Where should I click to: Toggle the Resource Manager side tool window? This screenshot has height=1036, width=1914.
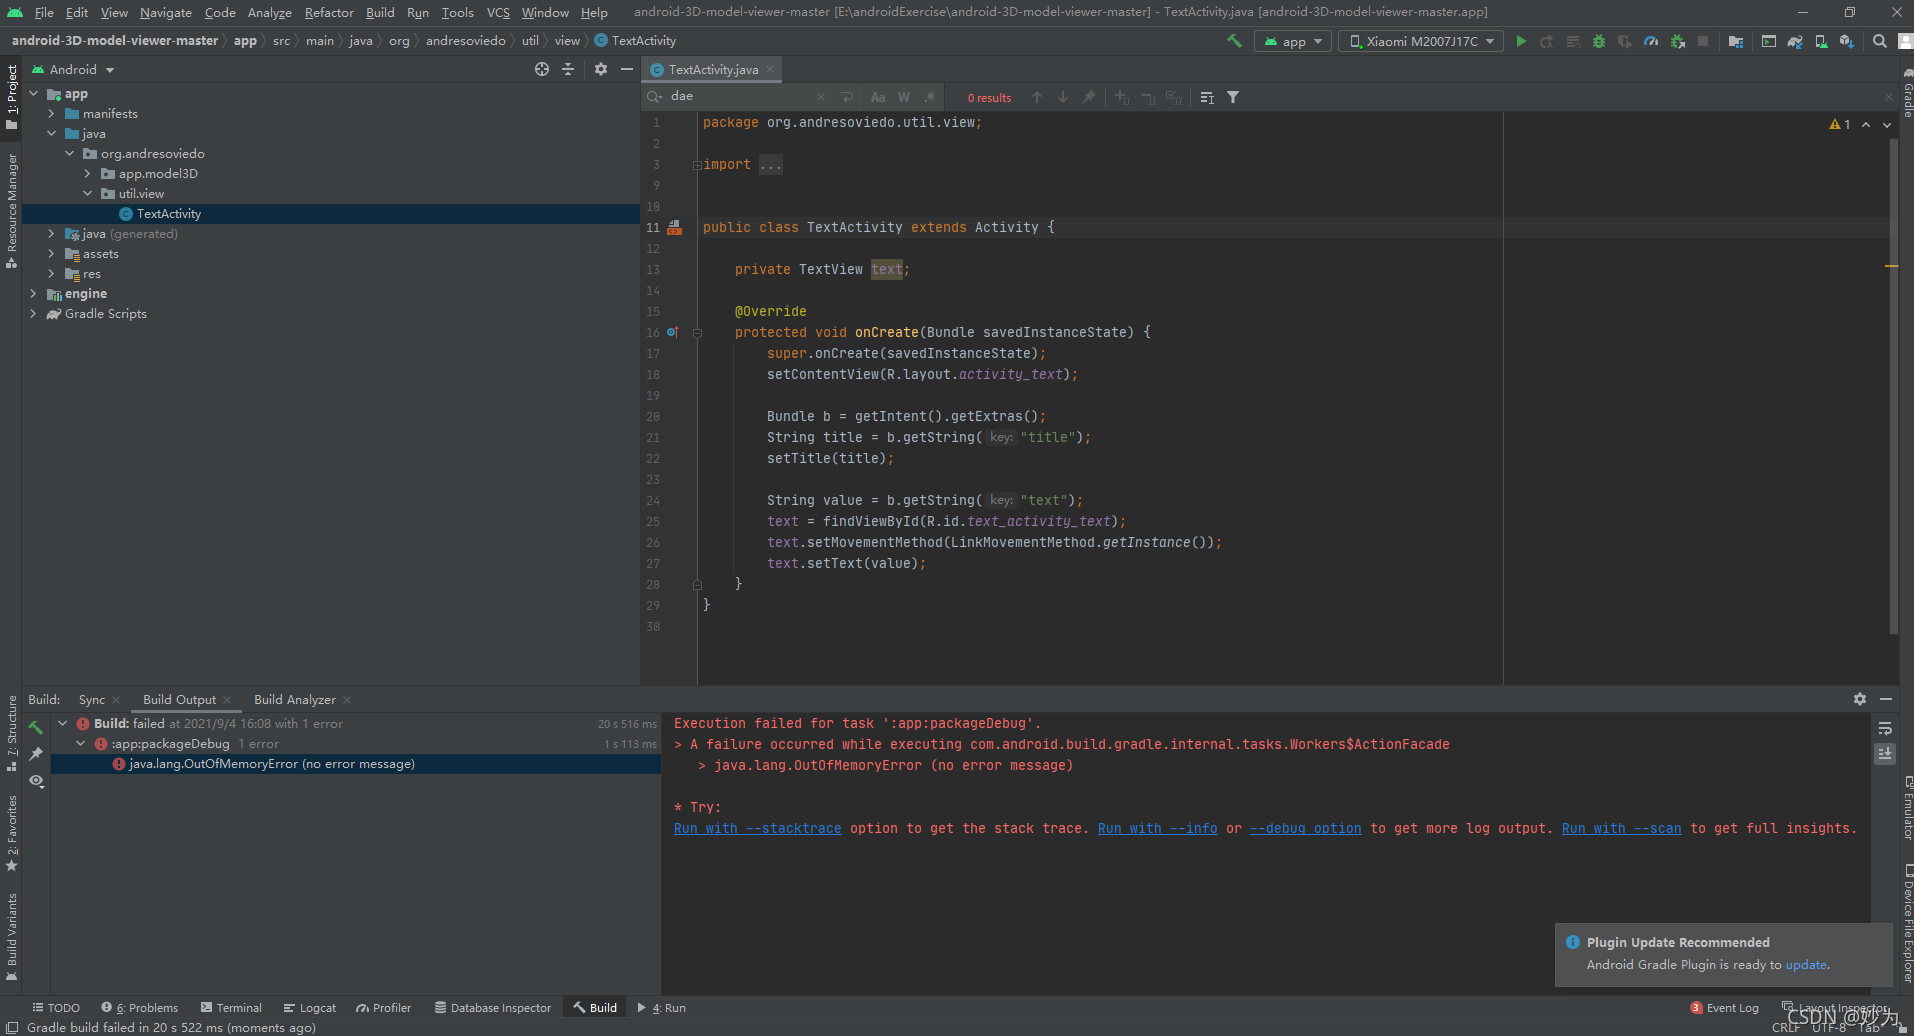coord(11,210)
